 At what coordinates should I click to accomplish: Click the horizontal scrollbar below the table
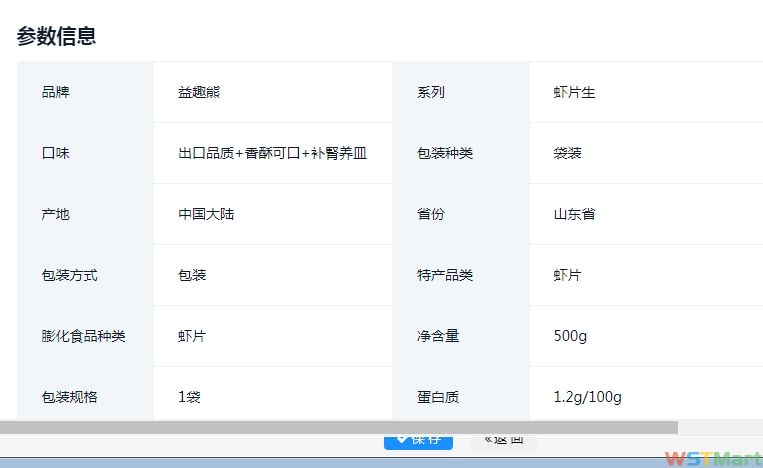click(x=338, y=427)
